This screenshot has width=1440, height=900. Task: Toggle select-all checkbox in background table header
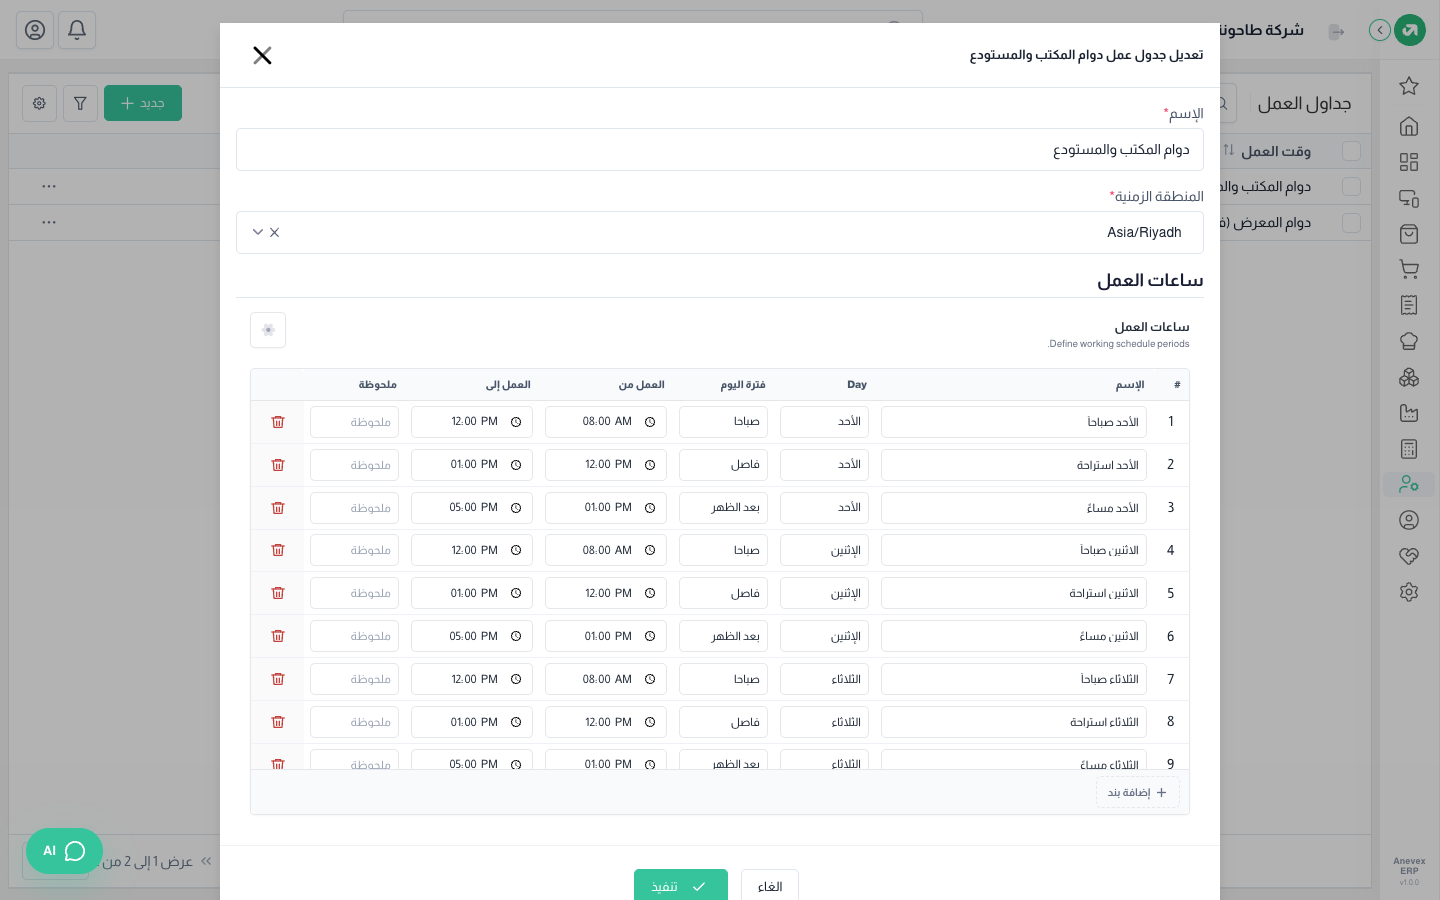pyautogui.click(x=1351, y=151)
